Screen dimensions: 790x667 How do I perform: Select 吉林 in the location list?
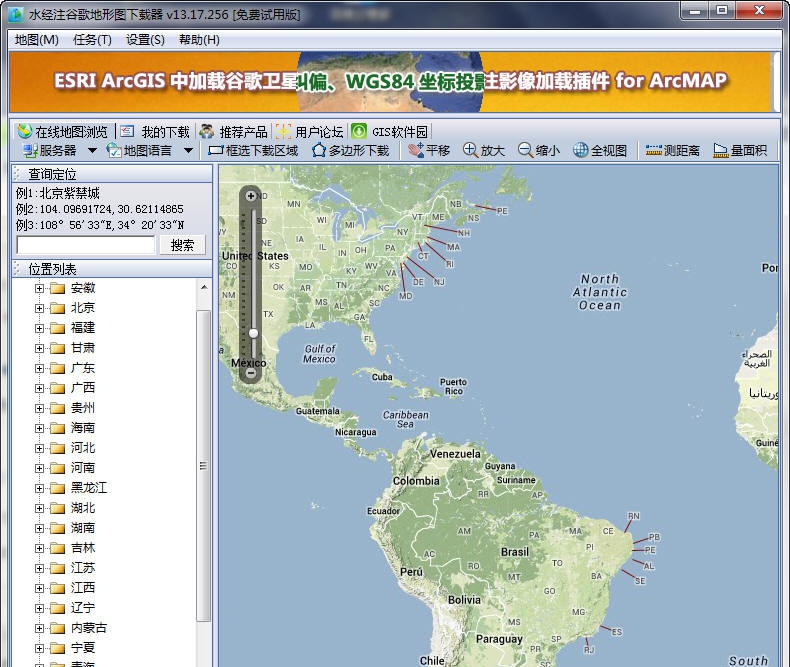pos(83,548)
